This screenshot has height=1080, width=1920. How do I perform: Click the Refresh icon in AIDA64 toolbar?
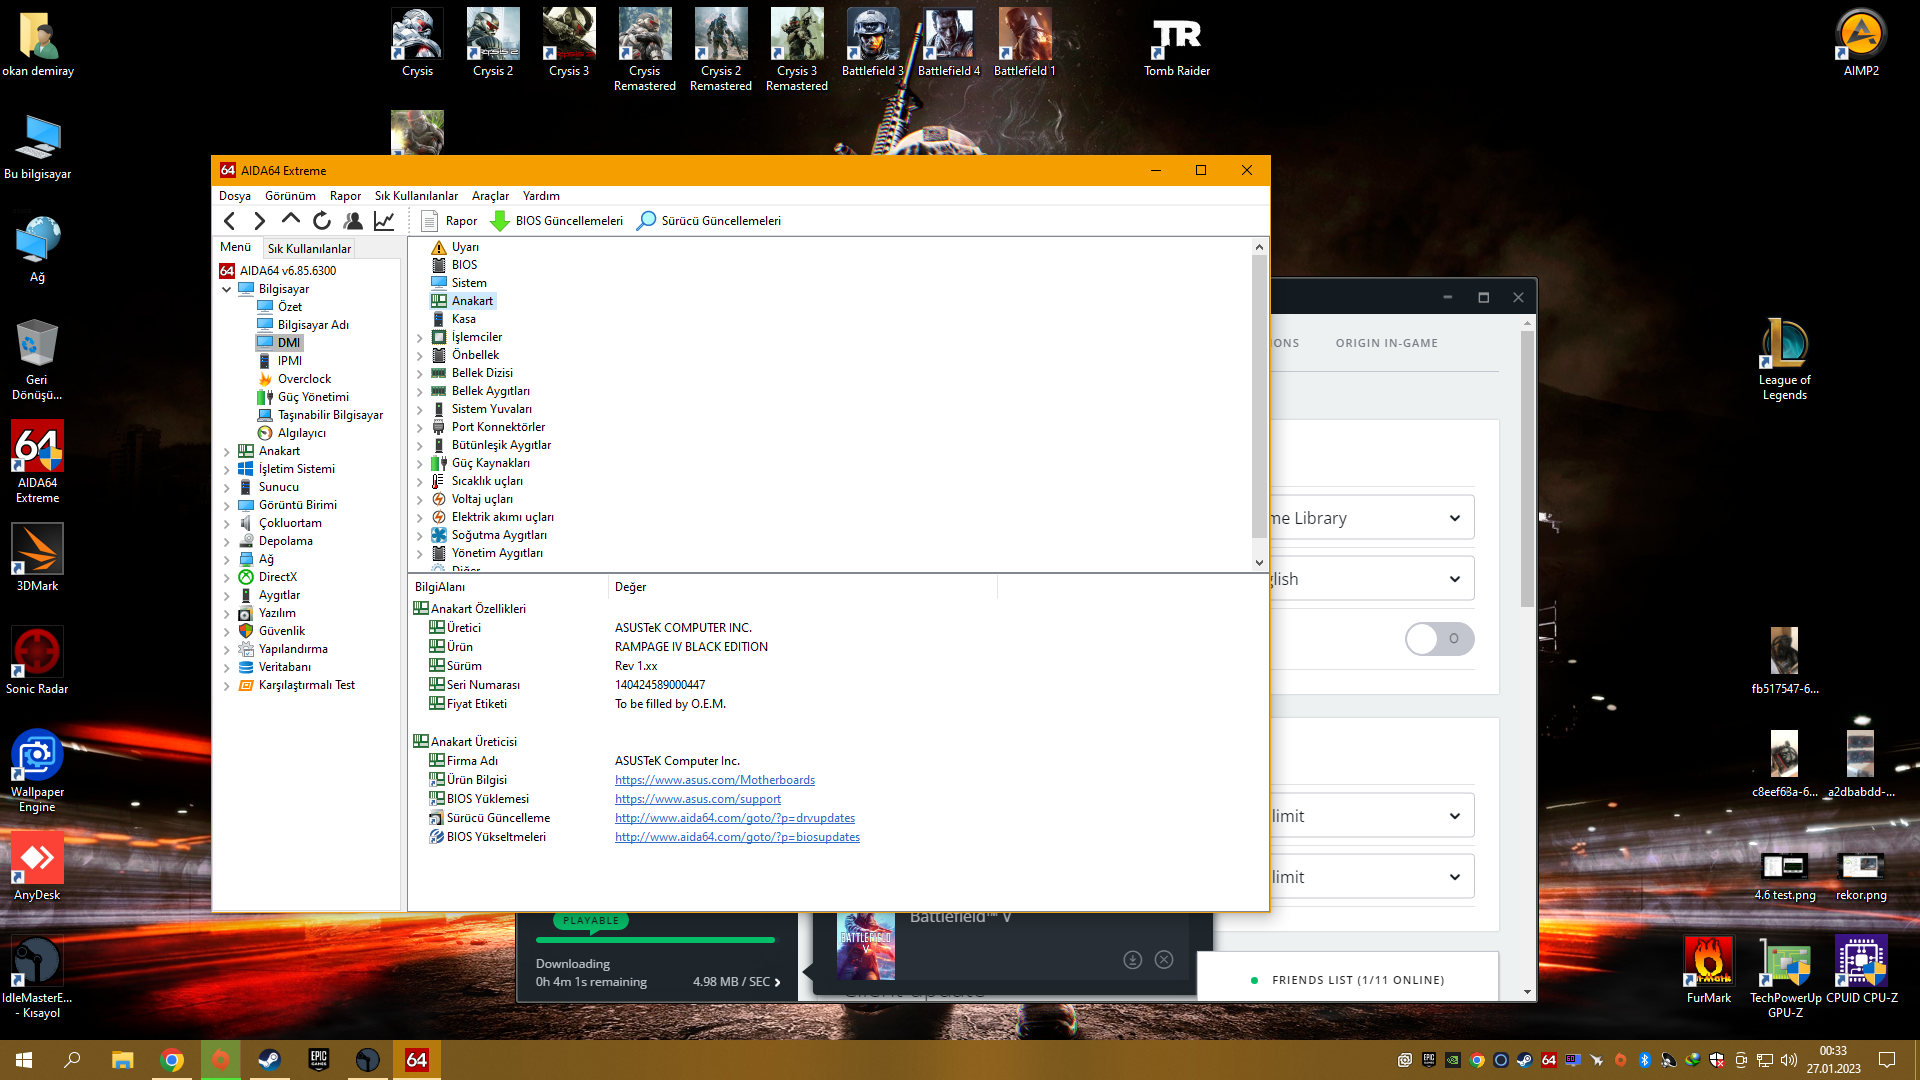click(x=322, y=221)
